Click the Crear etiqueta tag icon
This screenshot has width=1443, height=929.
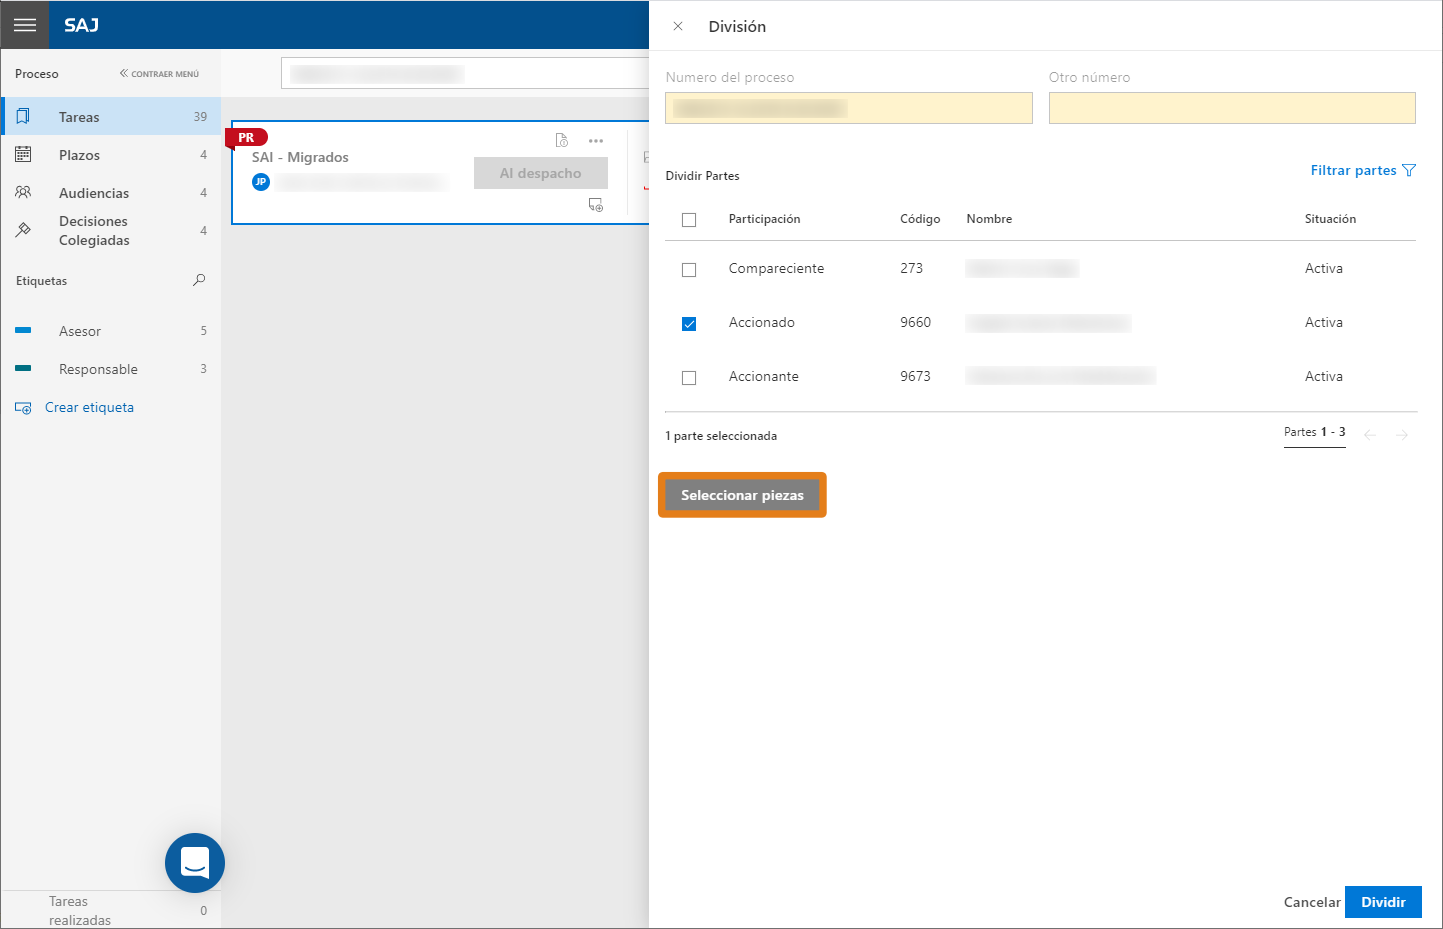tap(23, 408)
